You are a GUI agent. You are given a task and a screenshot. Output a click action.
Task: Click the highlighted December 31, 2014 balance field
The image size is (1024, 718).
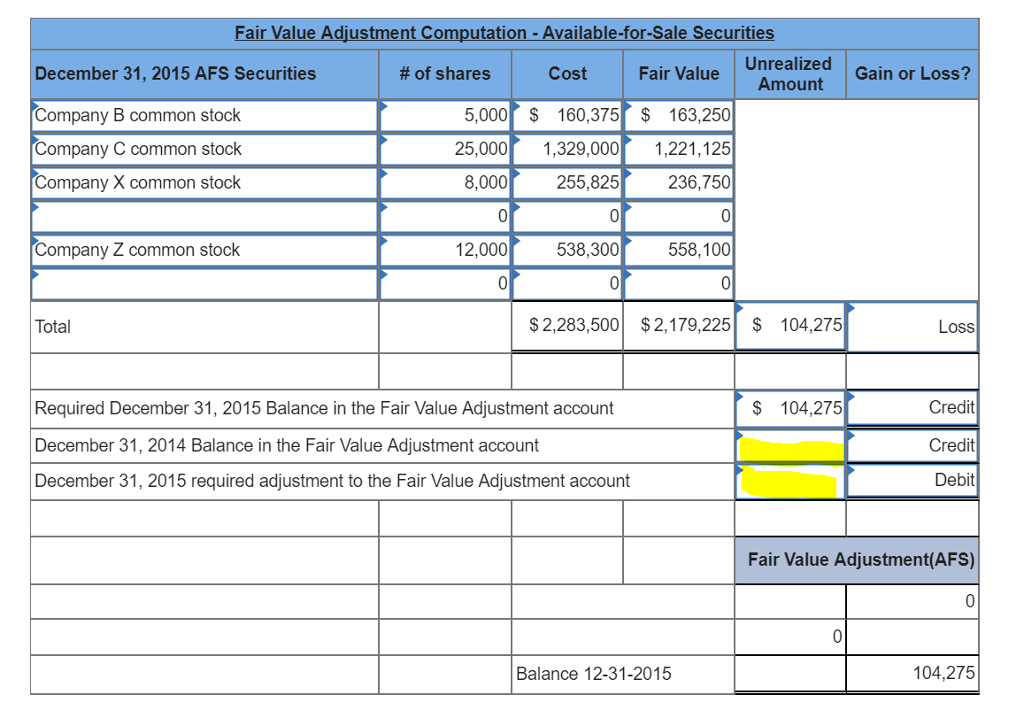[x=790, y=447]
